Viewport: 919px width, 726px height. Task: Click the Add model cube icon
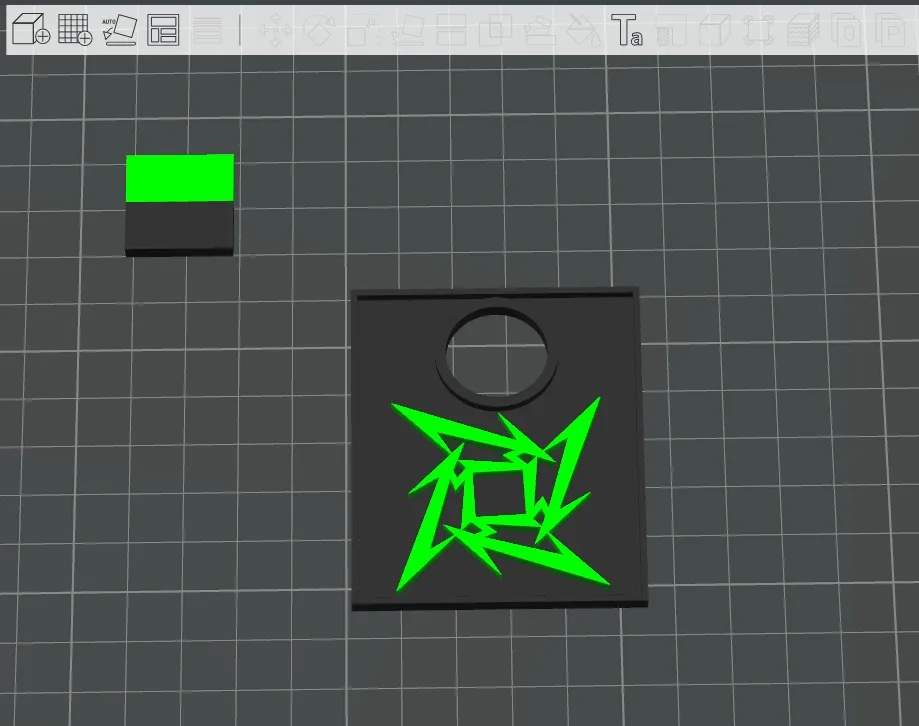coord(30,30)
